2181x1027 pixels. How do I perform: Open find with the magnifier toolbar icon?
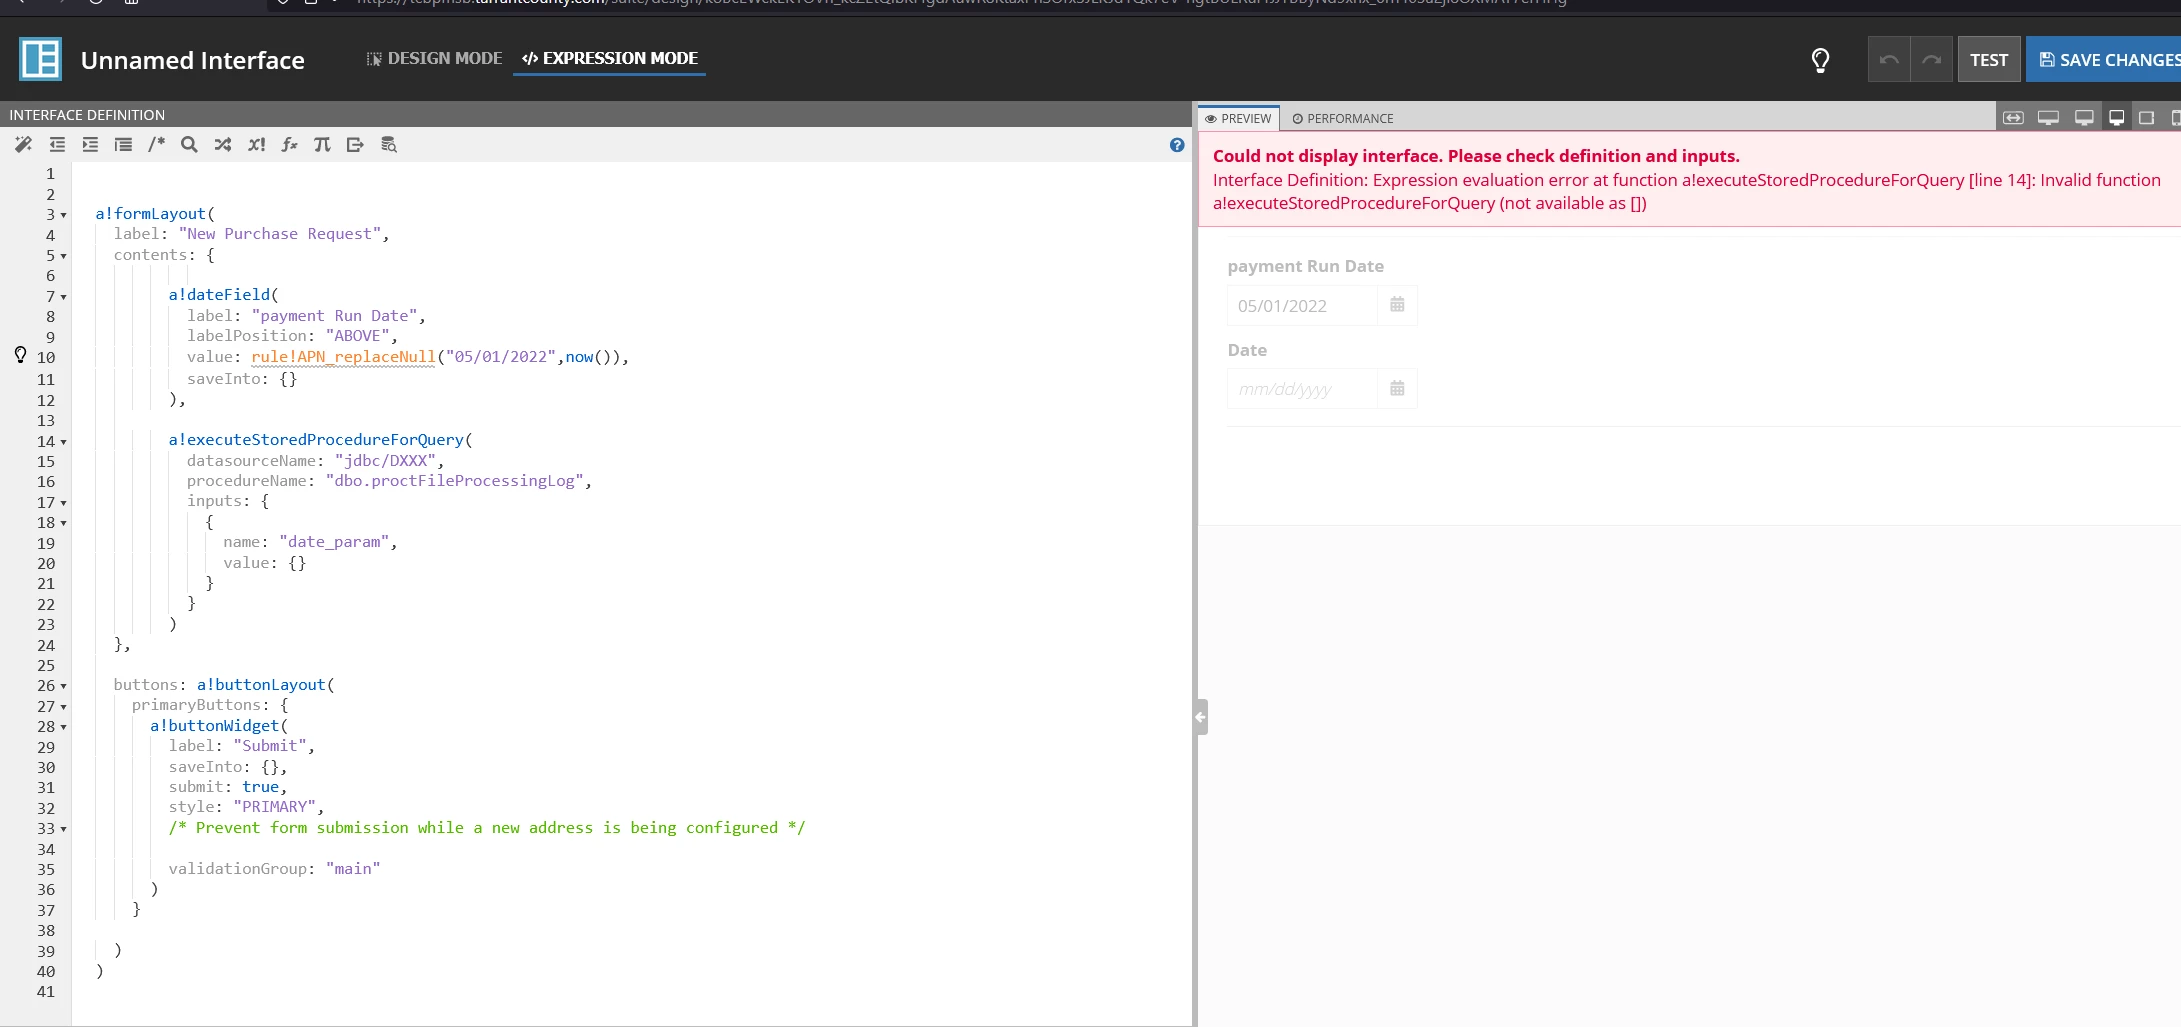coord(189,145)
